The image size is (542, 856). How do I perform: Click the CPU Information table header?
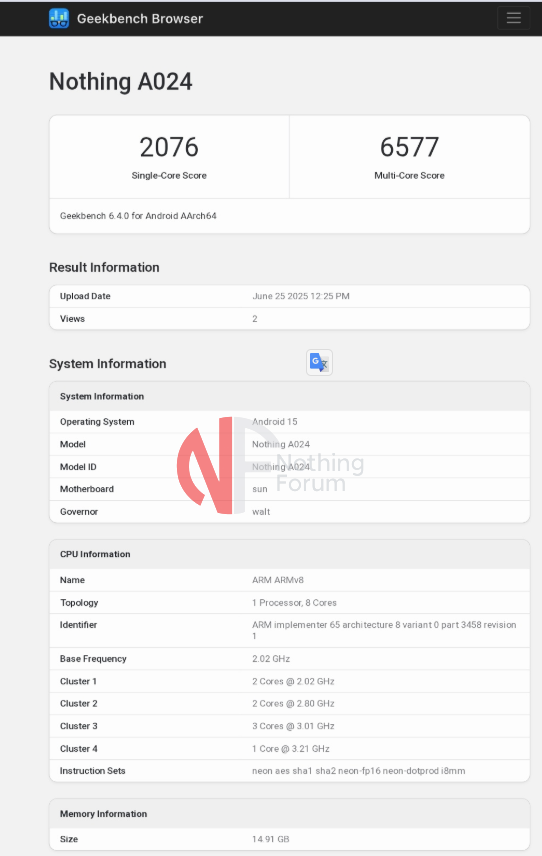tap(289, 554)
